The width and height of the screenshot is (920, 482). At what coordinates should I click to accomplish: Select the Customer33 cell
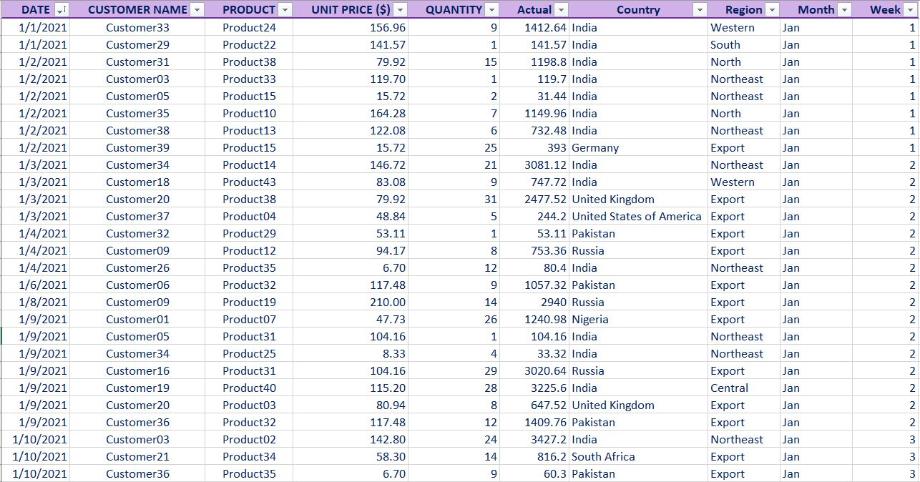[x=137, y=27]
